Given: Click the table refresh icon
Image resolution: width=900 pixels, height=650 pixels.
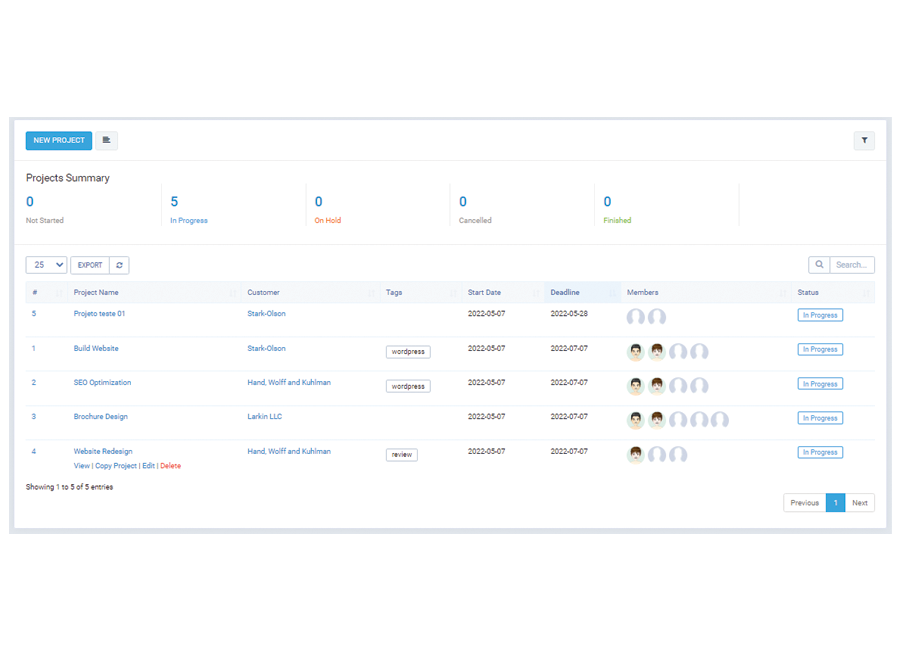Looking at the screenshot, I should [120, 265].
